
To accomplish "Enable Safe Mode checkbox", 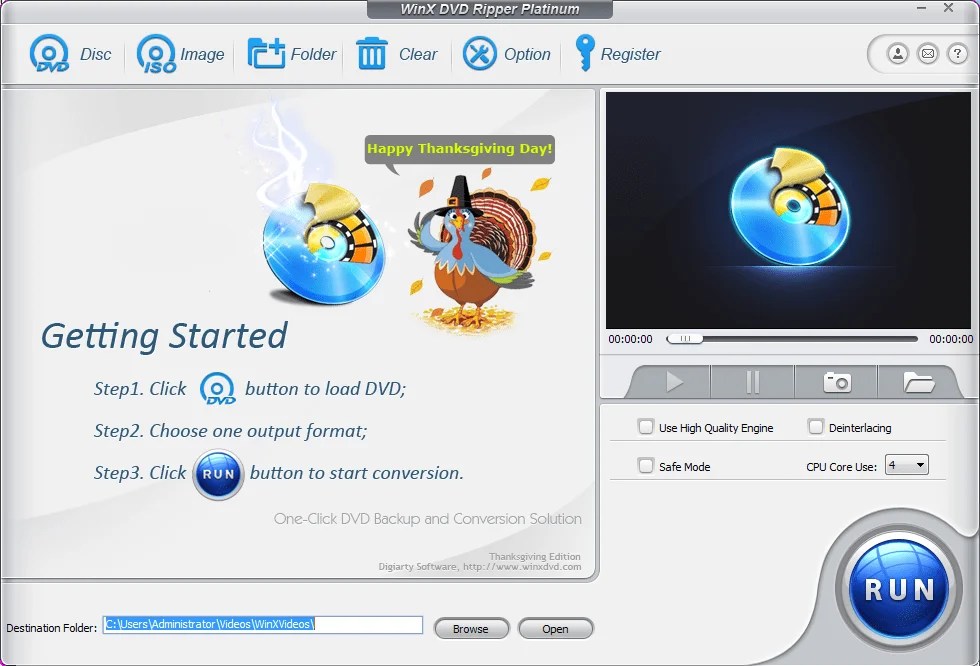I will click(x=646, y=465).
